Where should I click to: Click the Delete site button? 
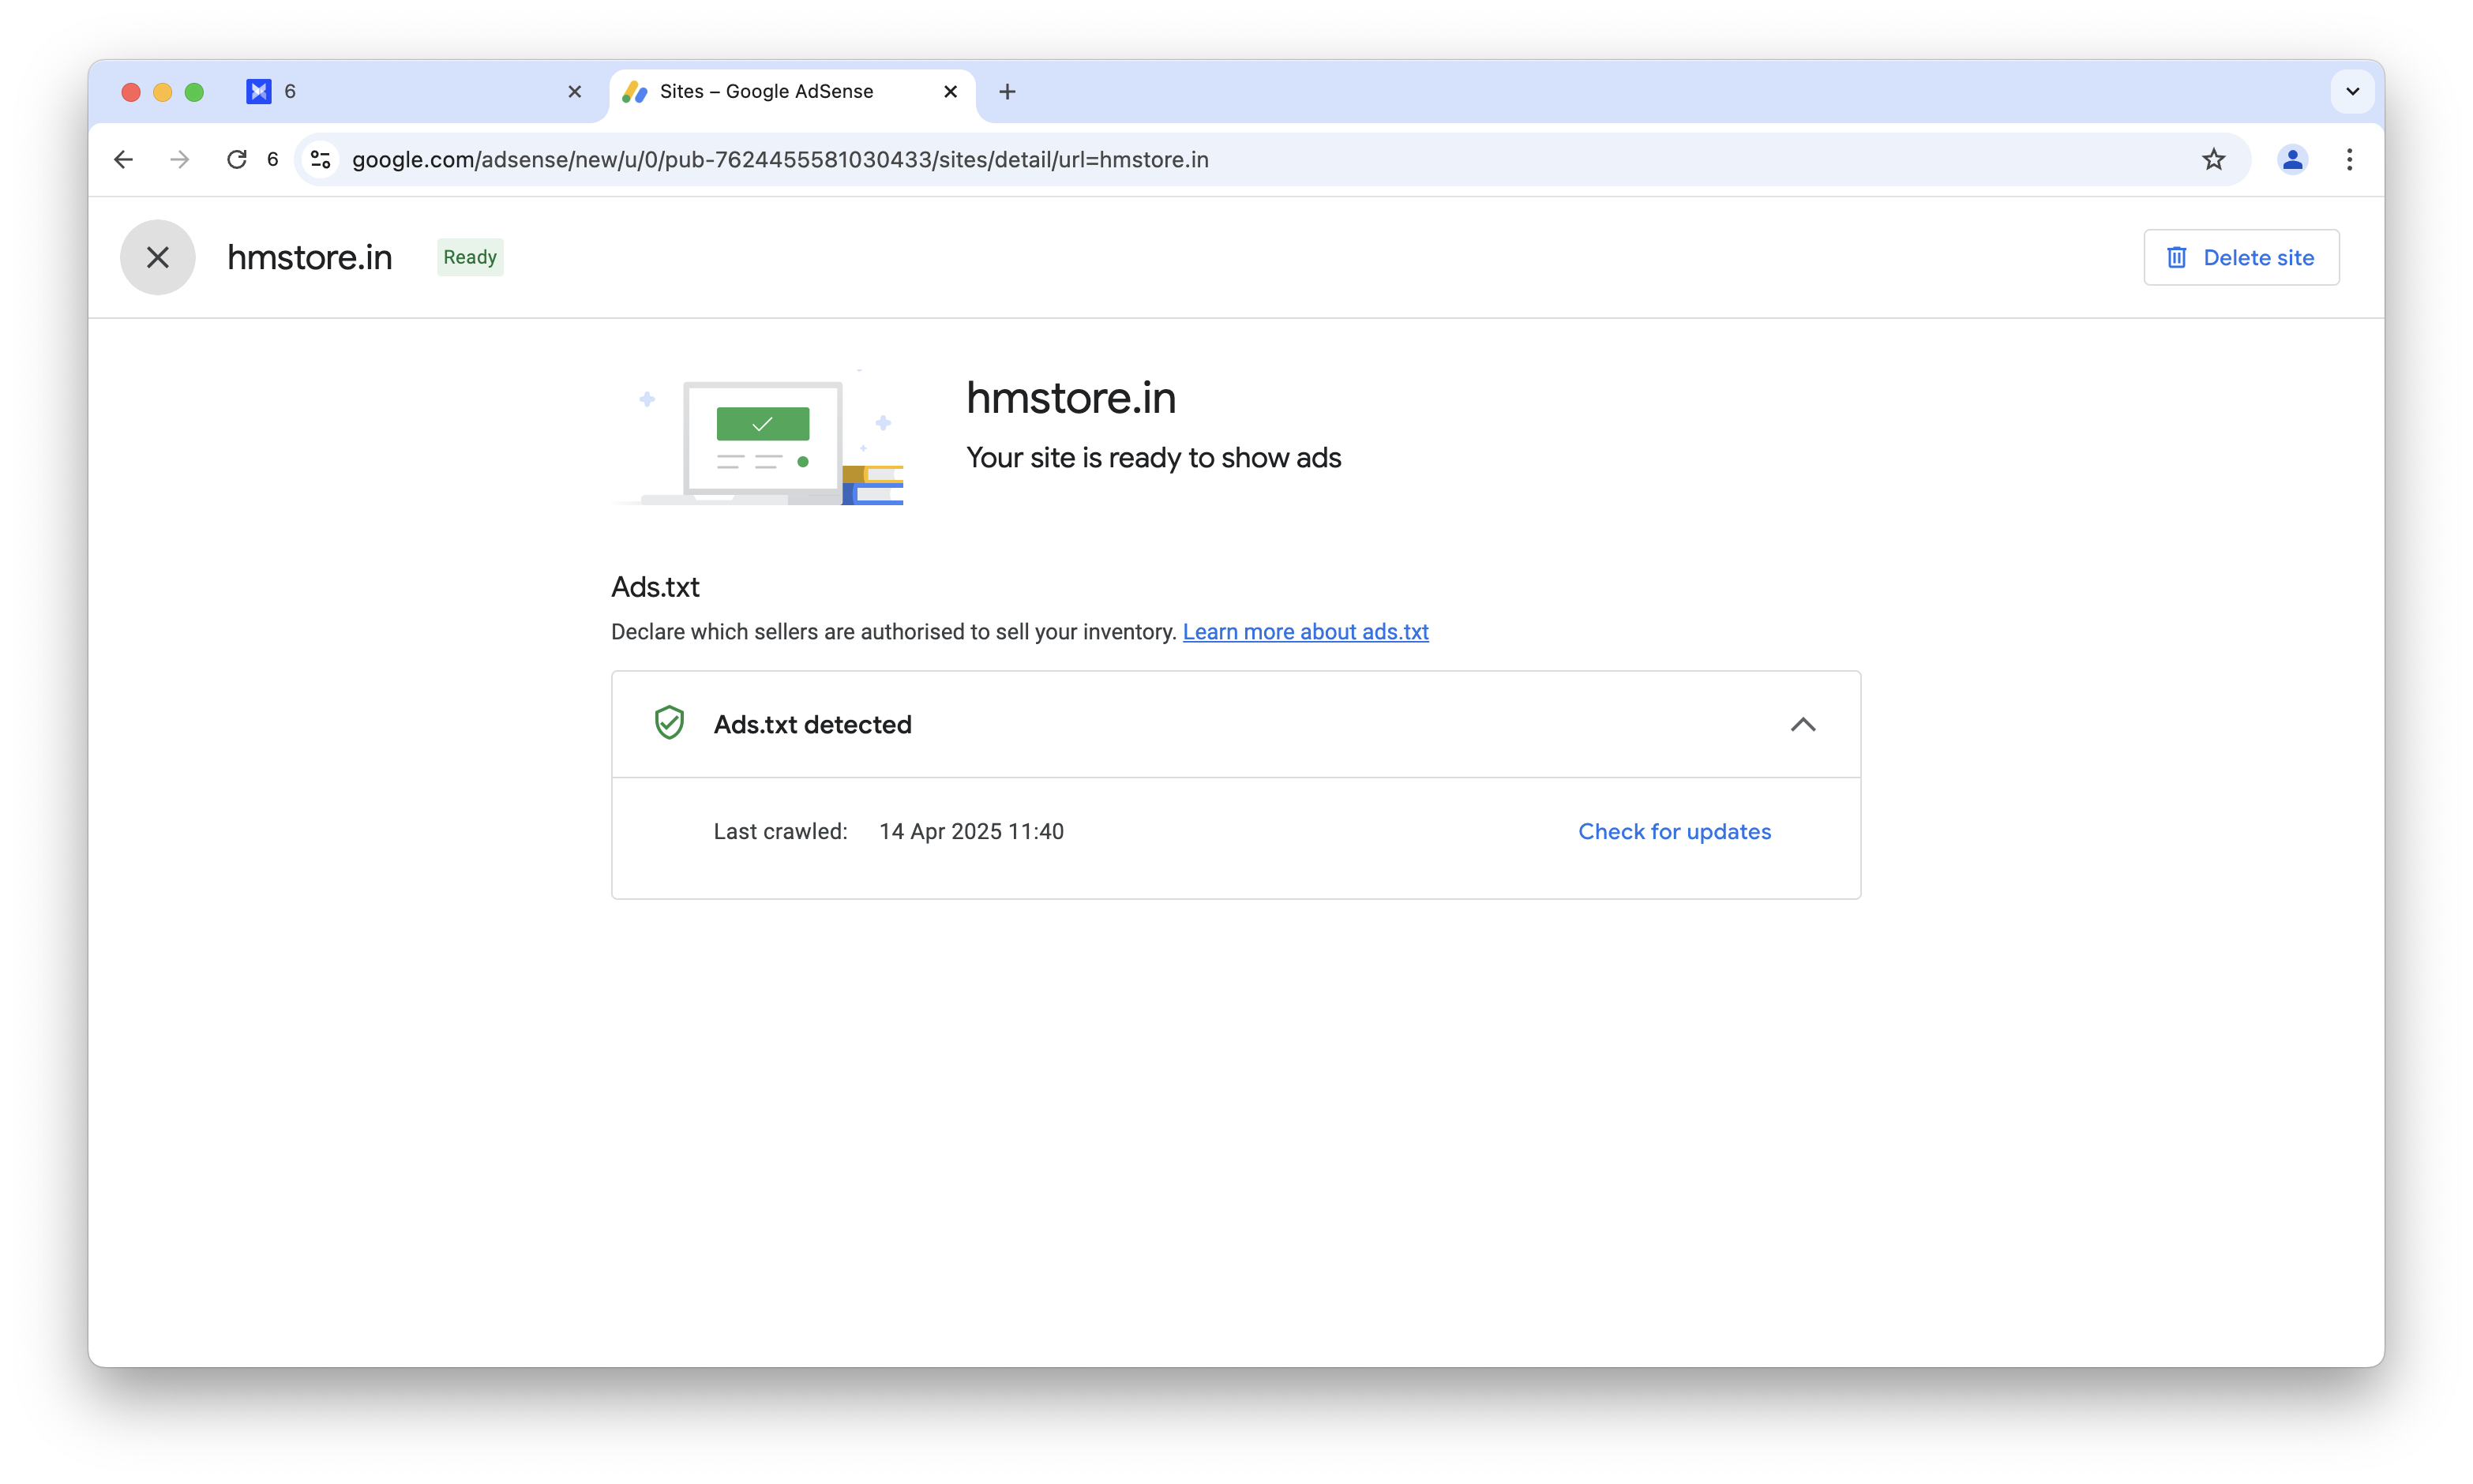coord(2241,258)
